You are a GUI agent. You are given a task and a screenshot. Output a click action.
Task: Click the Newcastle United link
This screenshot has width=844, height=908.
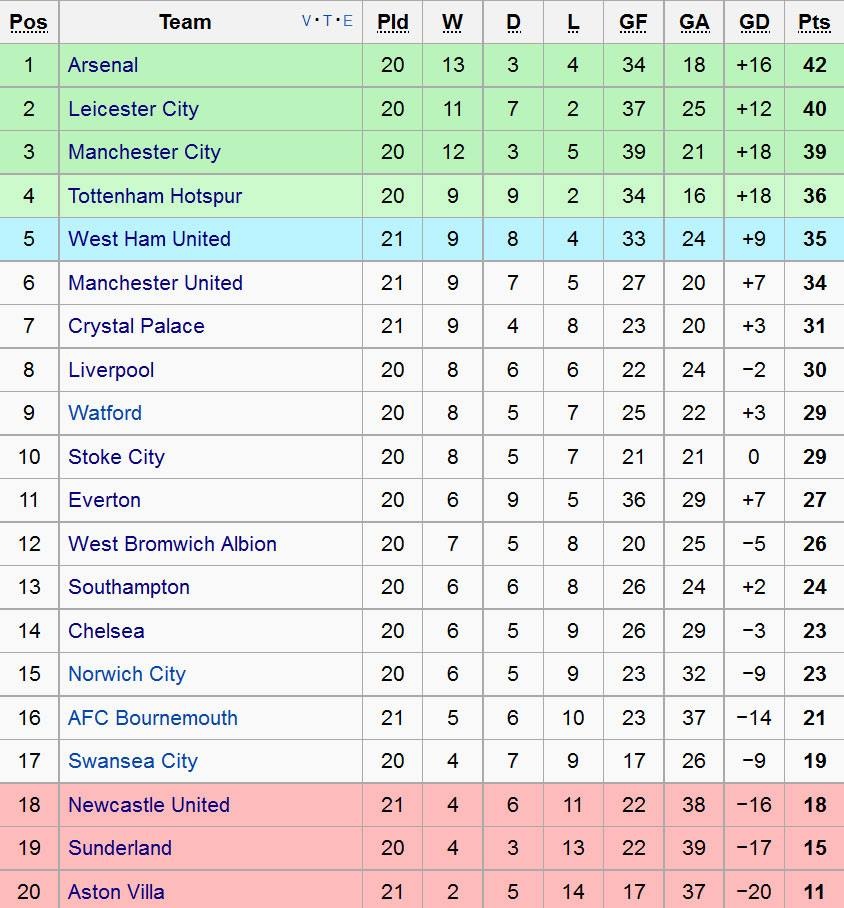(149, 805)
